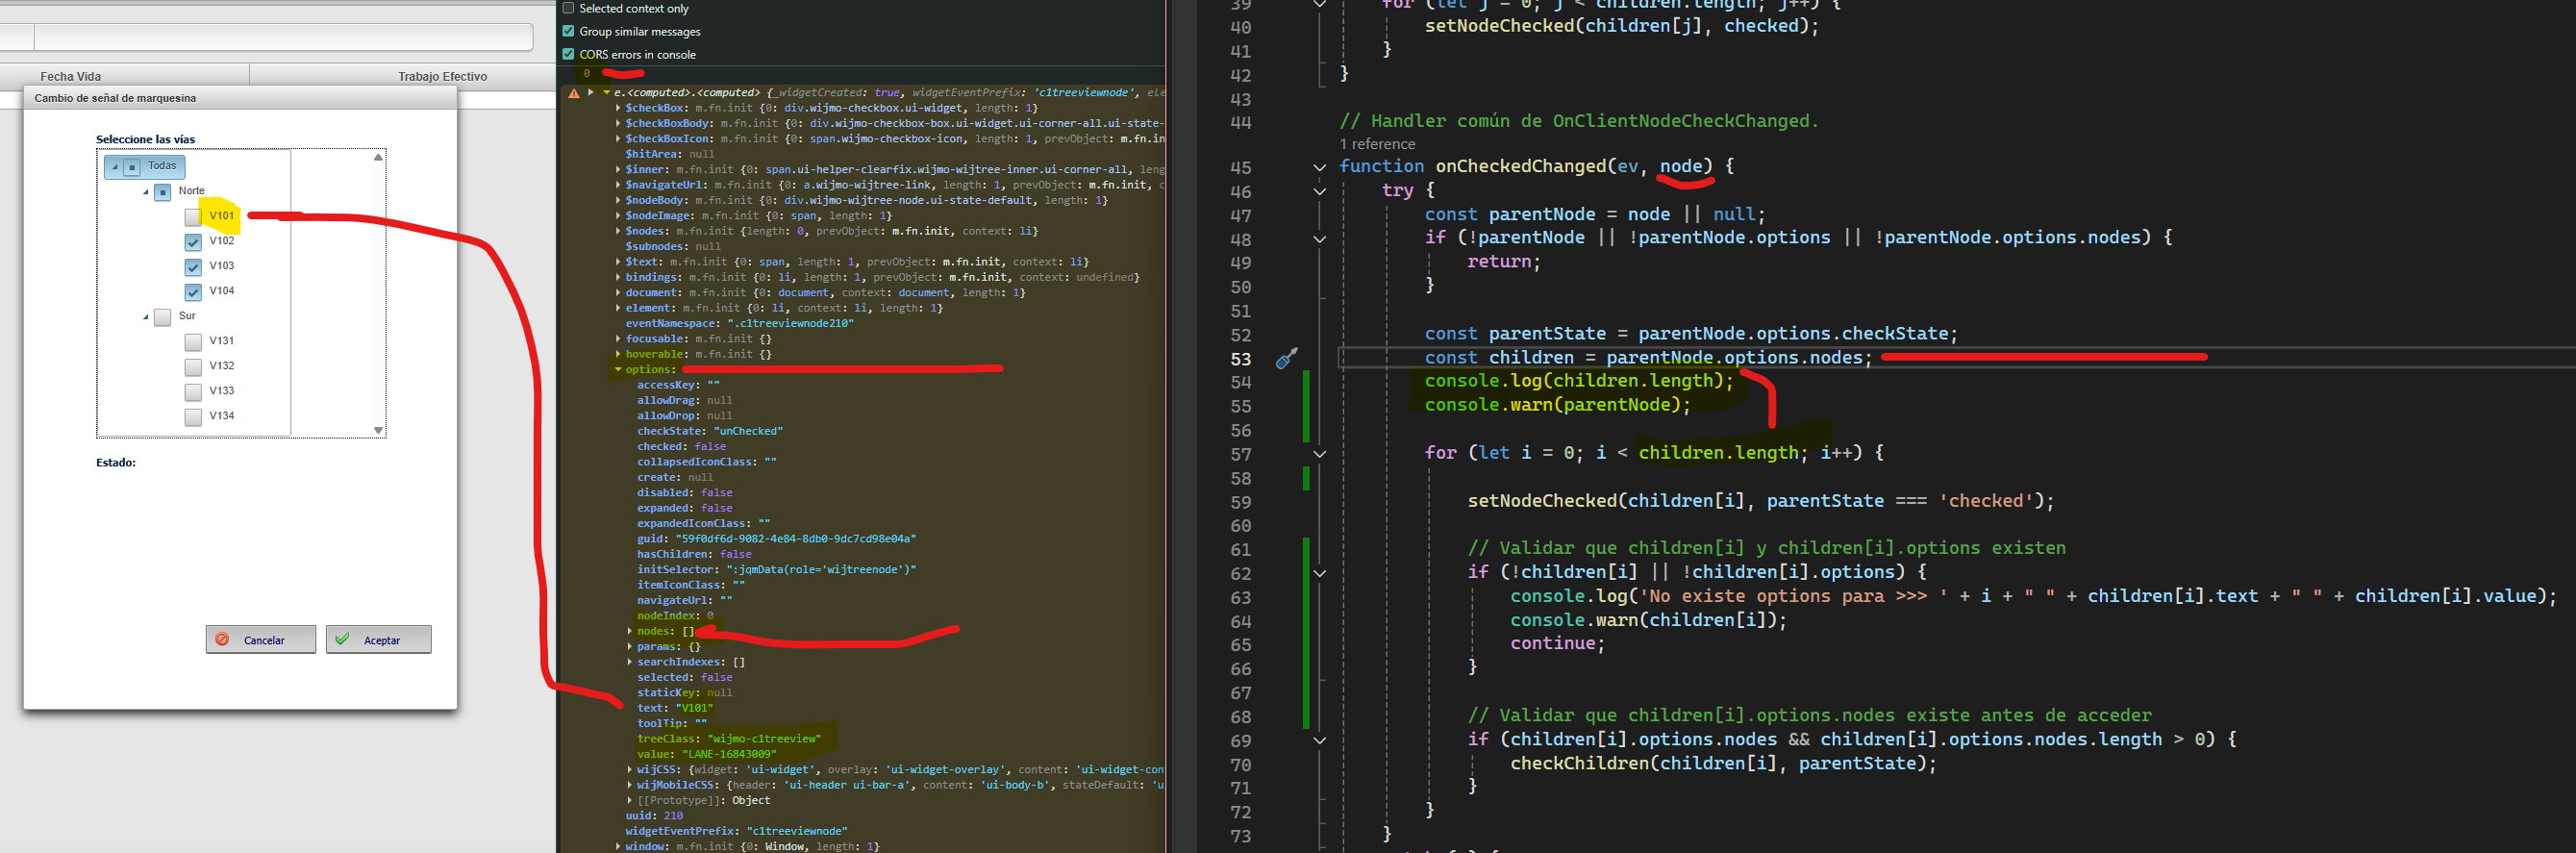Expand the window property in console
This screenshot has height=853, width=2576.
tap(618, 846)
